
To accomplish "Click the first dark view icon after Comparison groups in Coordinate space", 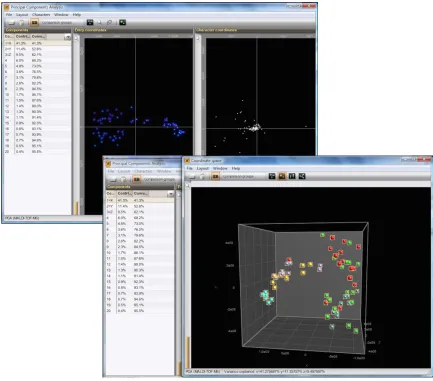I will coord(272,176).
